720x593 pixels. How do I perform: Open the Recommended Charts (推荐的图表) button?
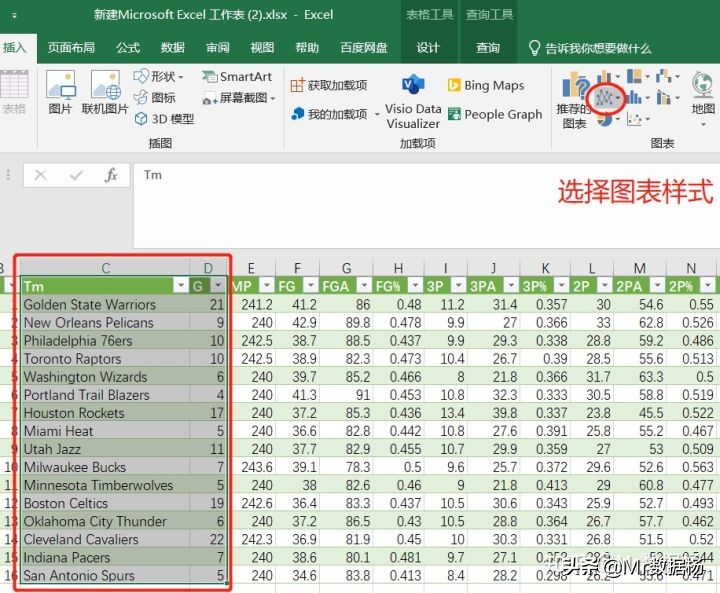pyautogui.click(x=574, y=102)
